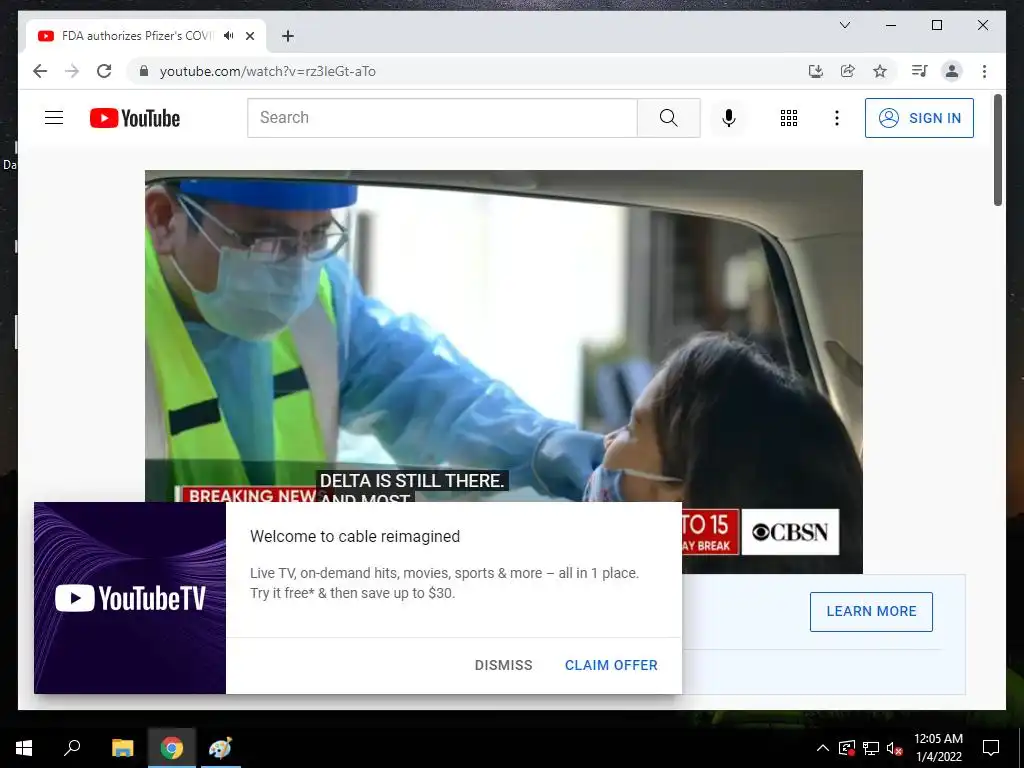Mute the tab via speaker icon
The image size is (1024, 768).
coord(228,36)
